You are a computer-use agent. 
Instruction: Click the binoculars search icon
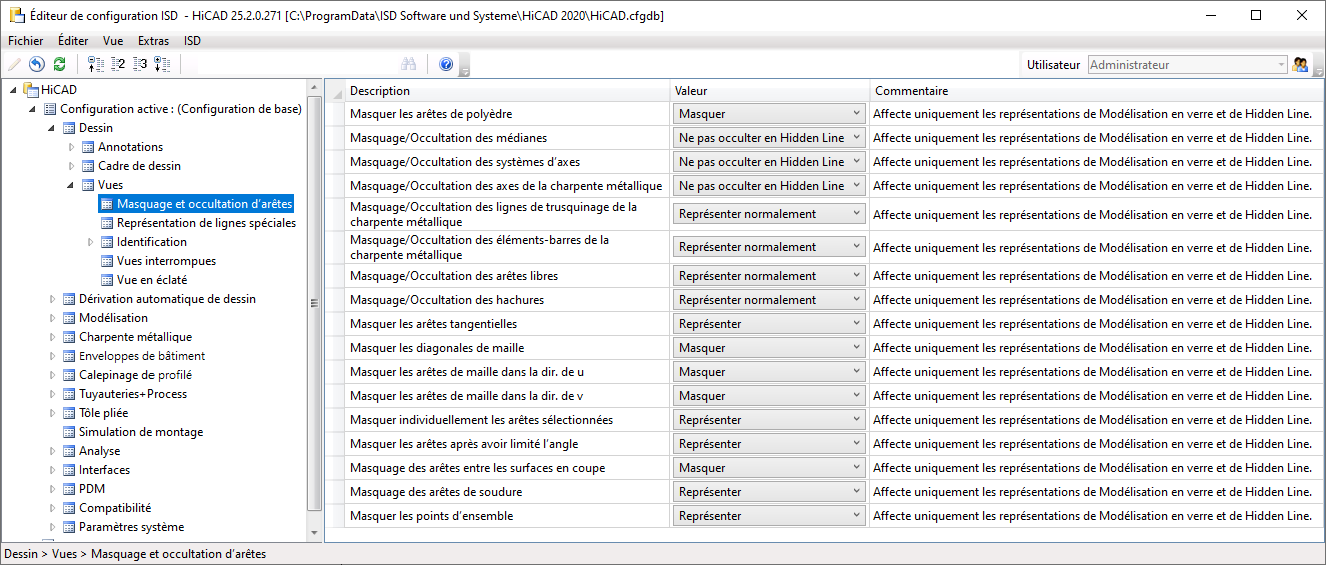(x=408, y=64)
